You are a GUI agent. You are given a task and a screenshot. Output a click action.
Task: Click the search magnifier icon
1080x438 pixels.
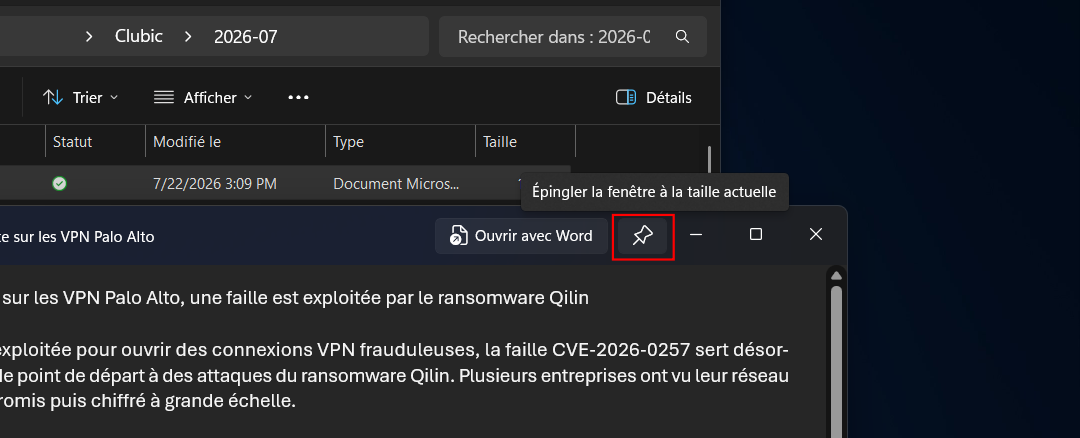[682, 36]
